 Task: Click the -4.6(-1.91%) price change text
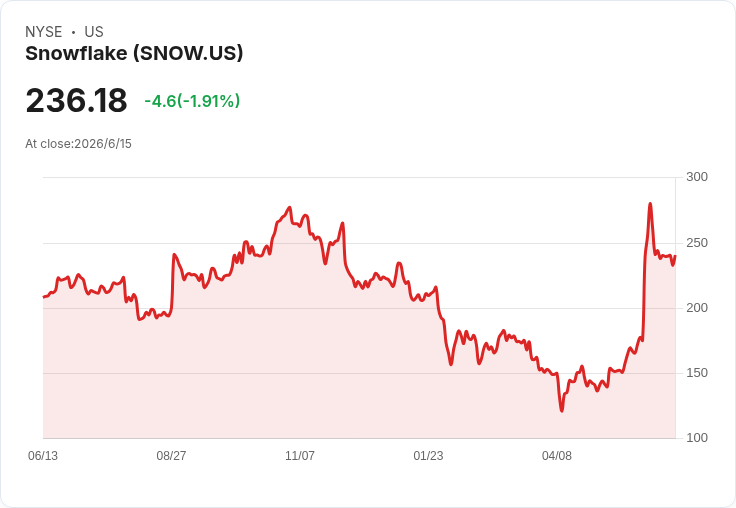pos(192,100)
